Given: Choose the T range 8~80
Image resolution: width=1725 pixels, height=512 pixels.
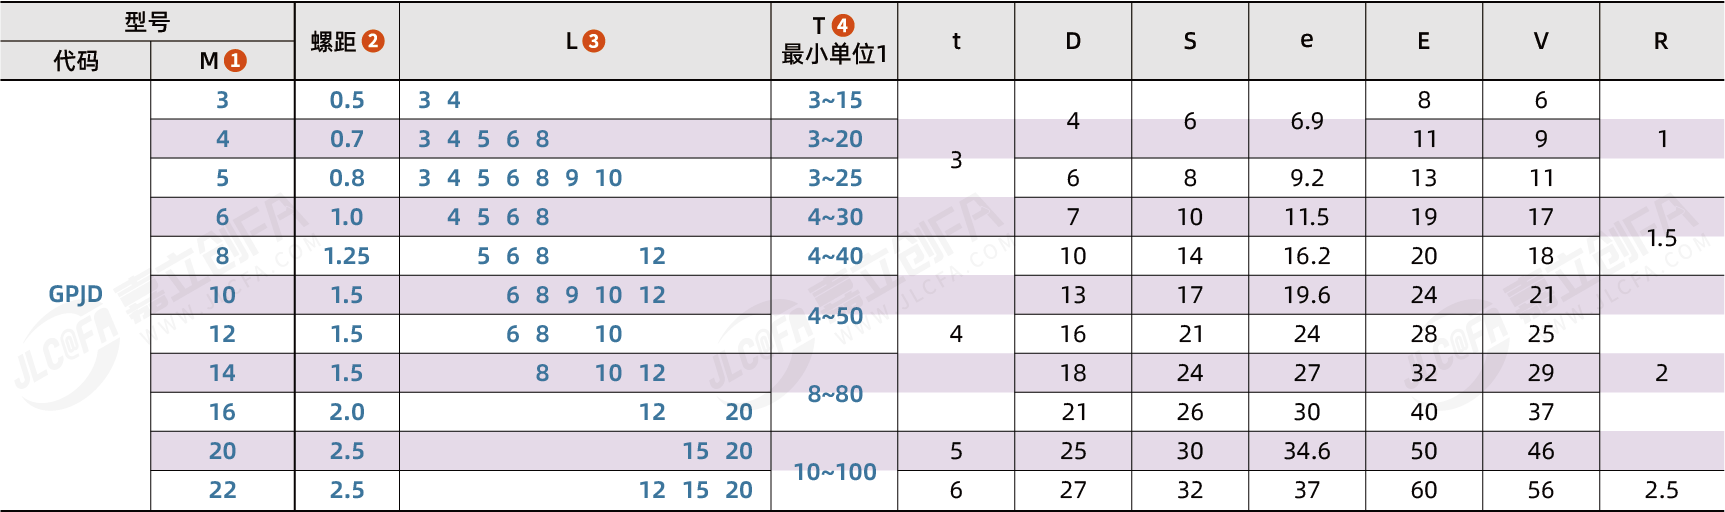Looking at the screenshot, I should [835, 394].
